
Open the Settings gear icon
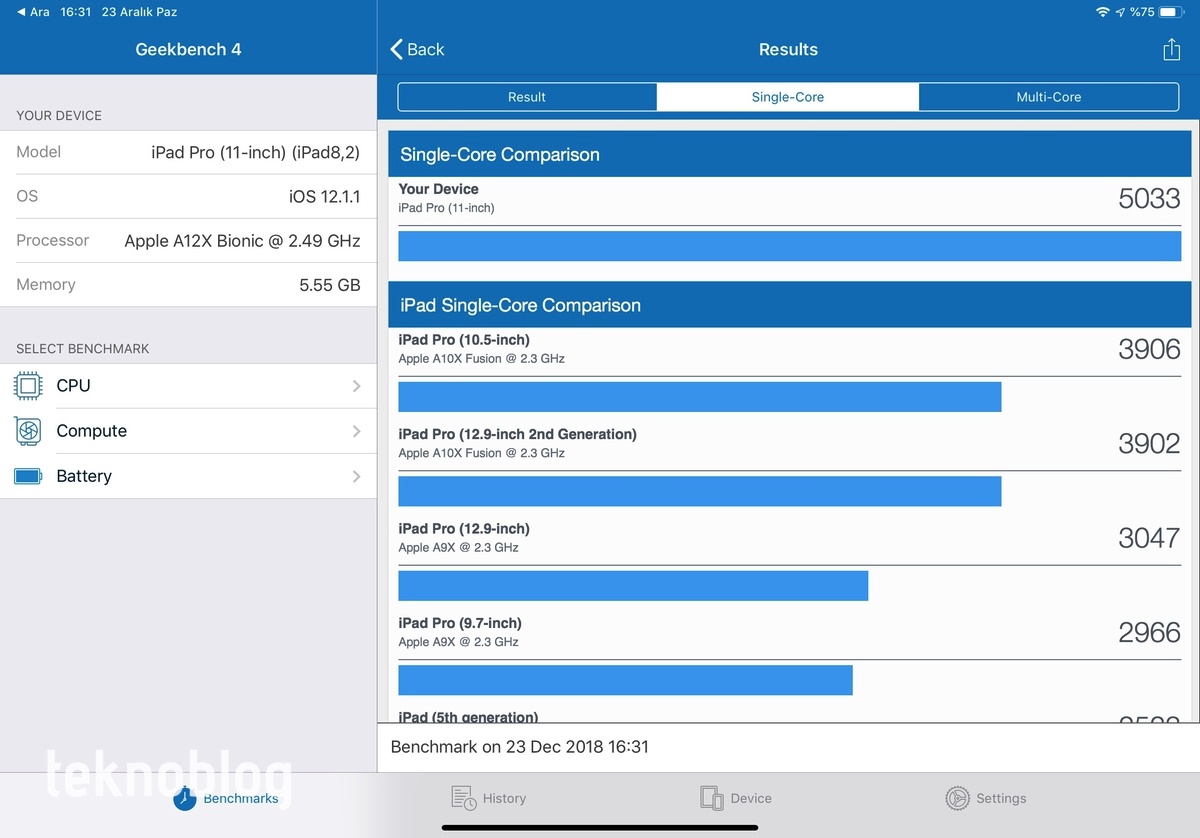[x=957, y=798]
